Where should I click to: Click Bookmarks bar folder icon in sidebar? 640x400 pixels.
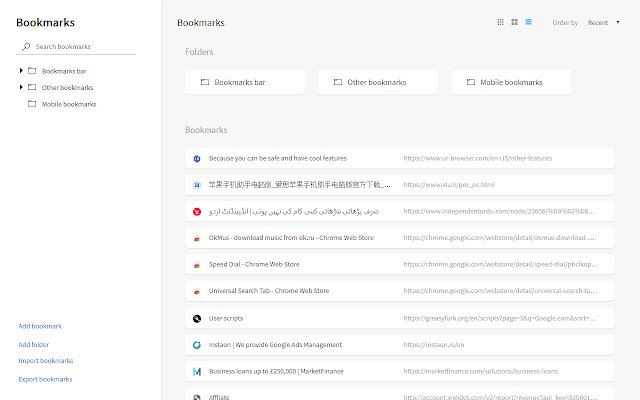[x=32, y=71]
